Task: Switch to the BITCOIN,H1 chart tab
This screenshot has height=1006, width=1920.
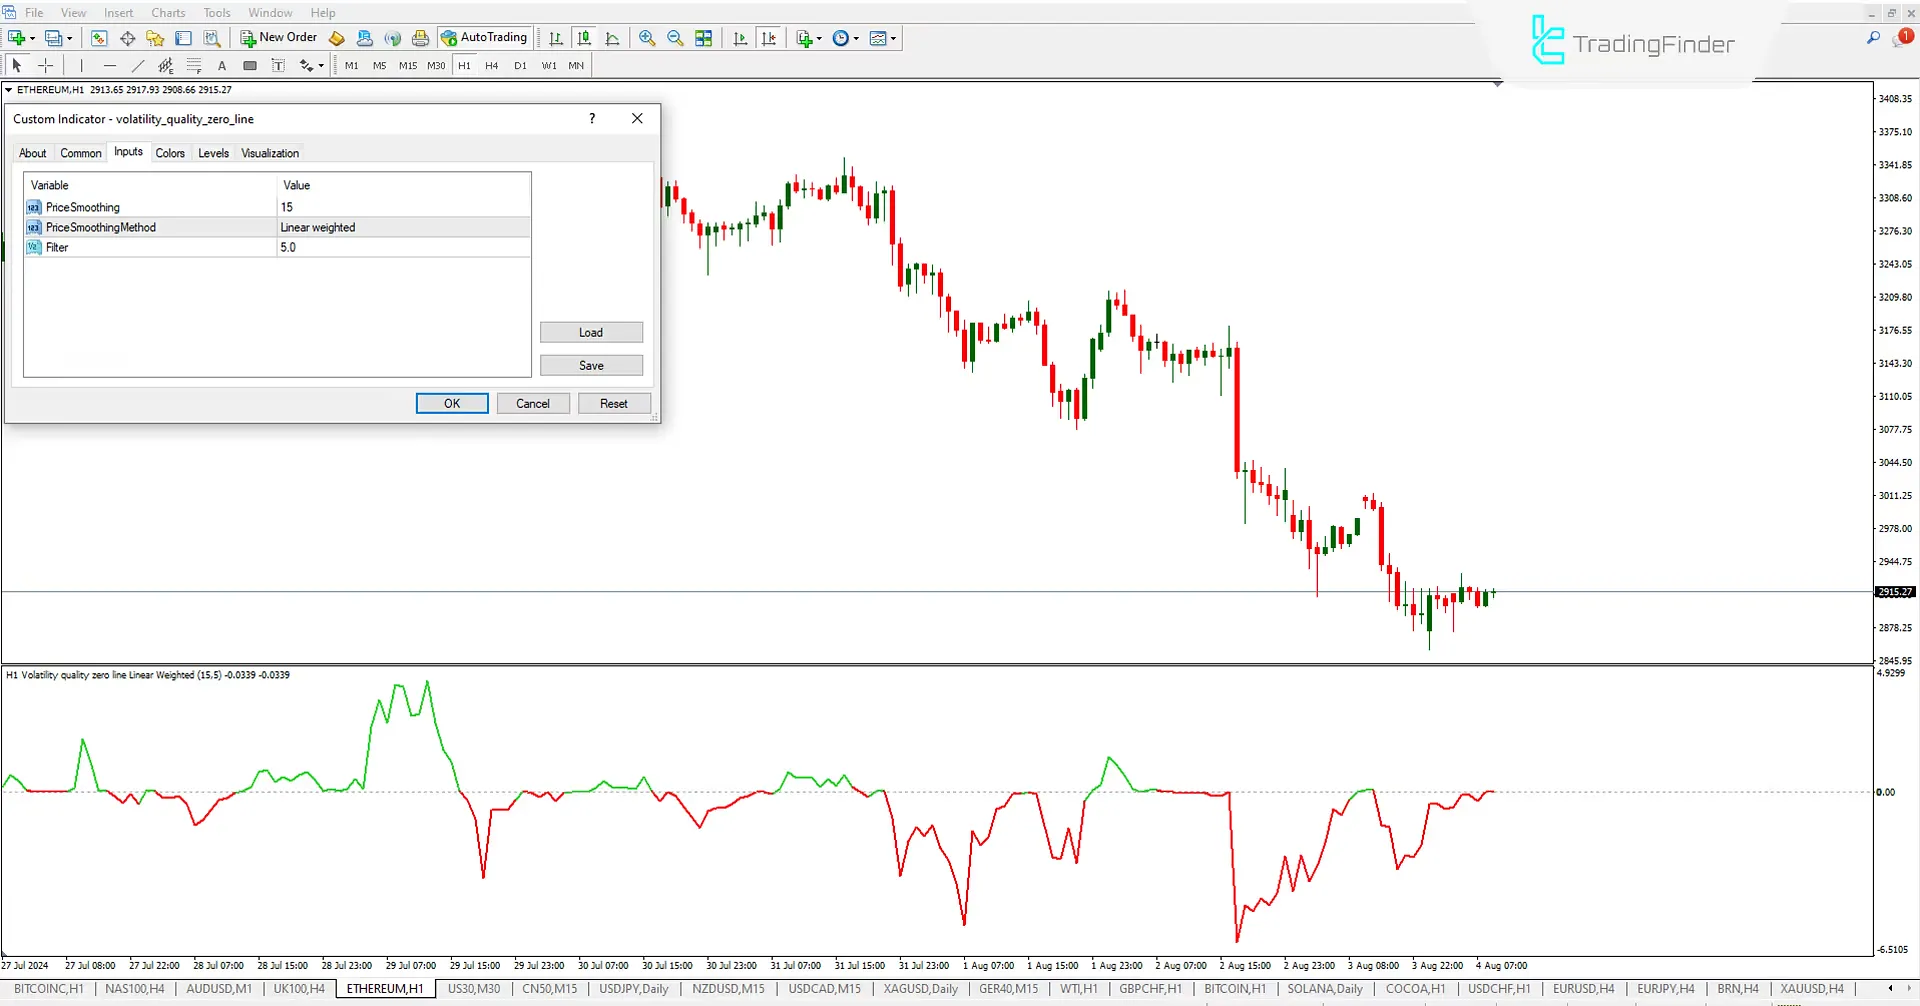Action: point(1234,988)
